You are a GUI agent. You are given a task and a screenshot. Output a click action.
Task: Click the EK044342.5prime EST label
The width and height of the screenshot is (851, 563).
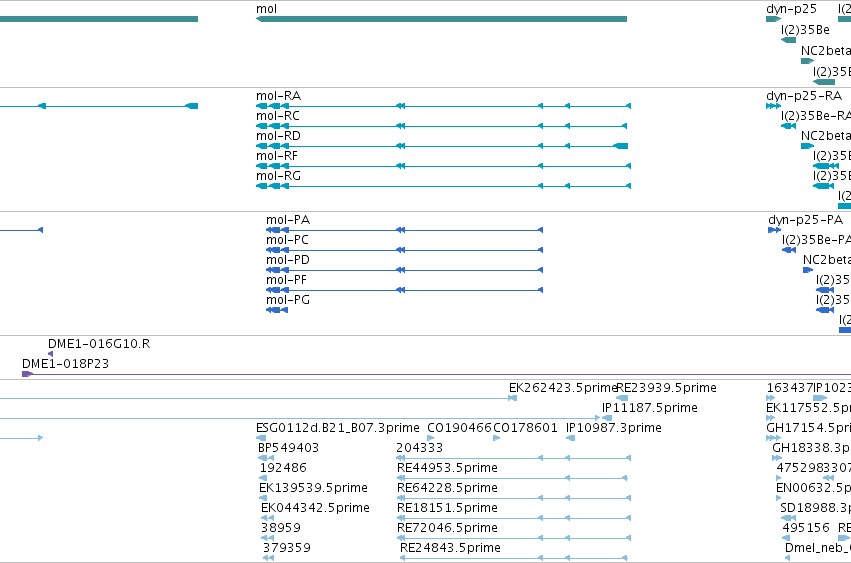(x=315, y=508)
